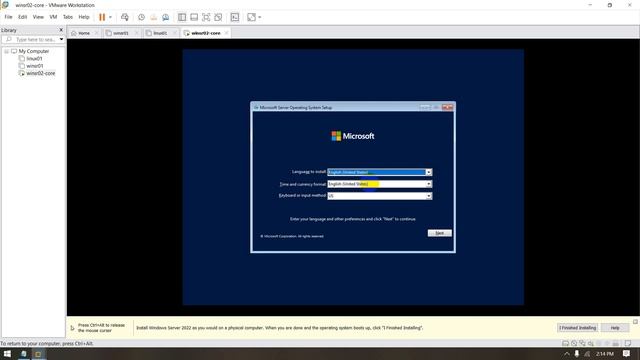
Task: Click the hard disk status bar icon
Action: tap(565, 343)
